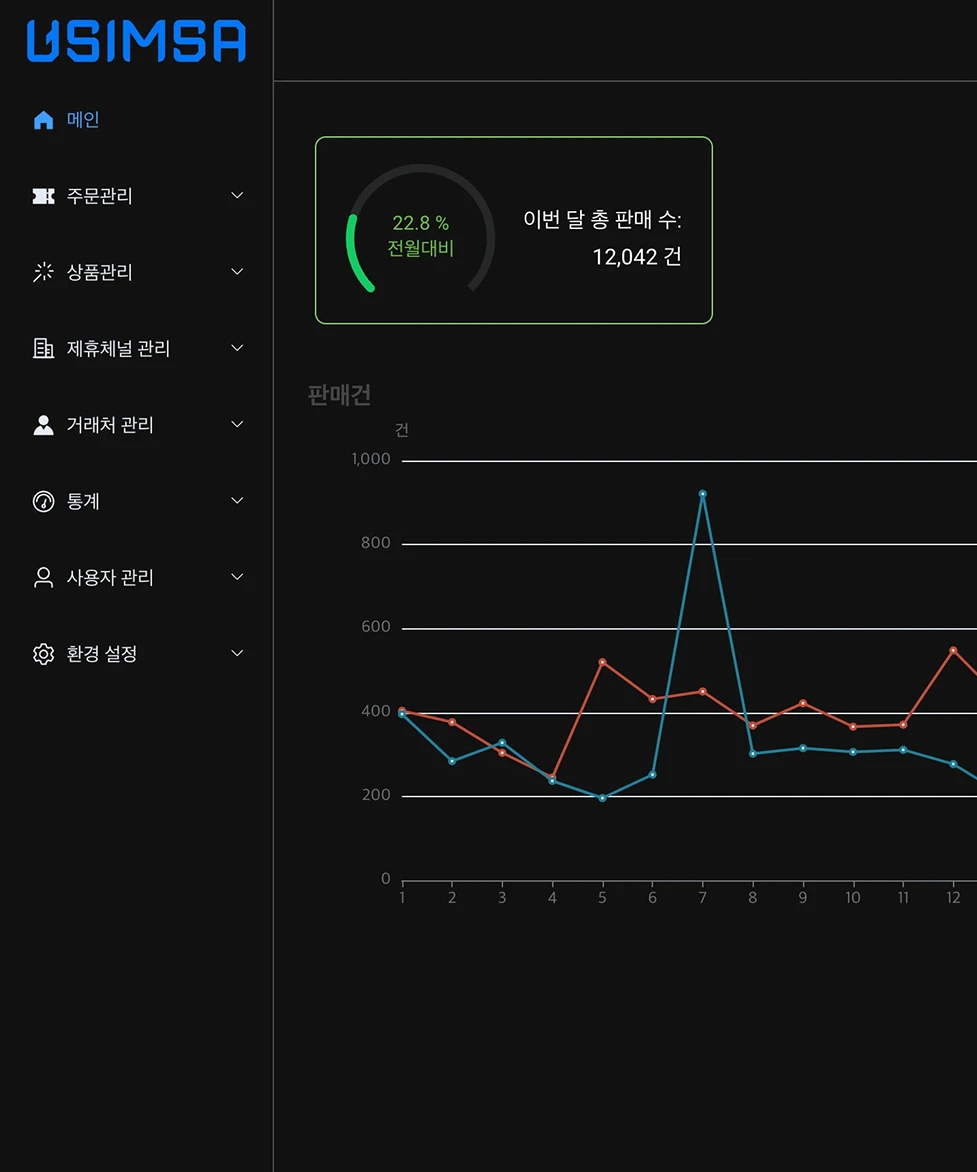Click the green 22.8% progress gauge

click(x=420, y=232)
